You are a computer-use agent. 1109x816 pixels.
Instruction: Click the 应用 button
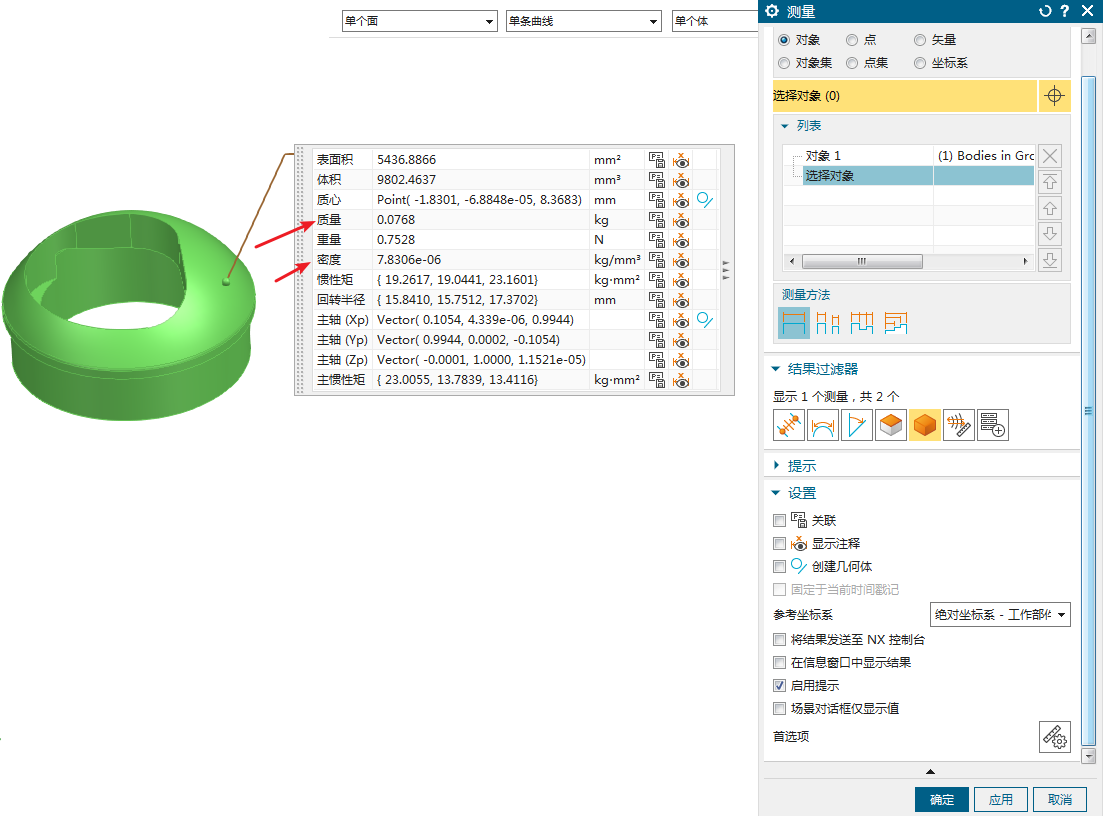[1000, 800]
